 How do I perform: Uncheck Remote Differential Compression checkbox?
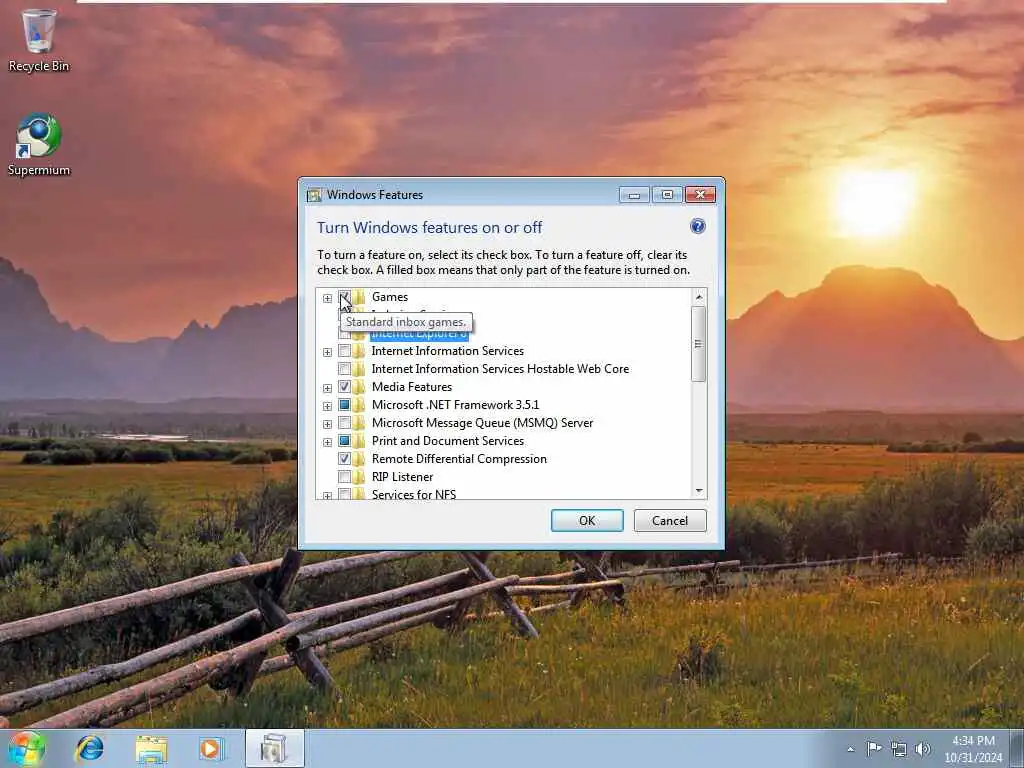coord(344,459)
